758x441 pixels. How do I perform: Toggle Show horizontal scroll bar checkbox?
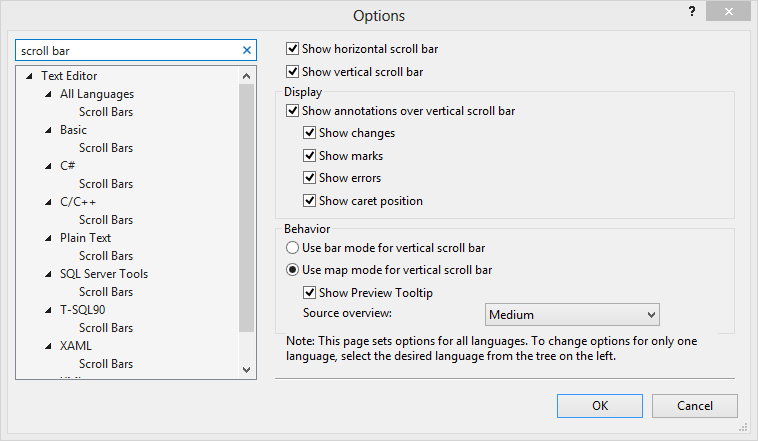click(x=293, y=48)
